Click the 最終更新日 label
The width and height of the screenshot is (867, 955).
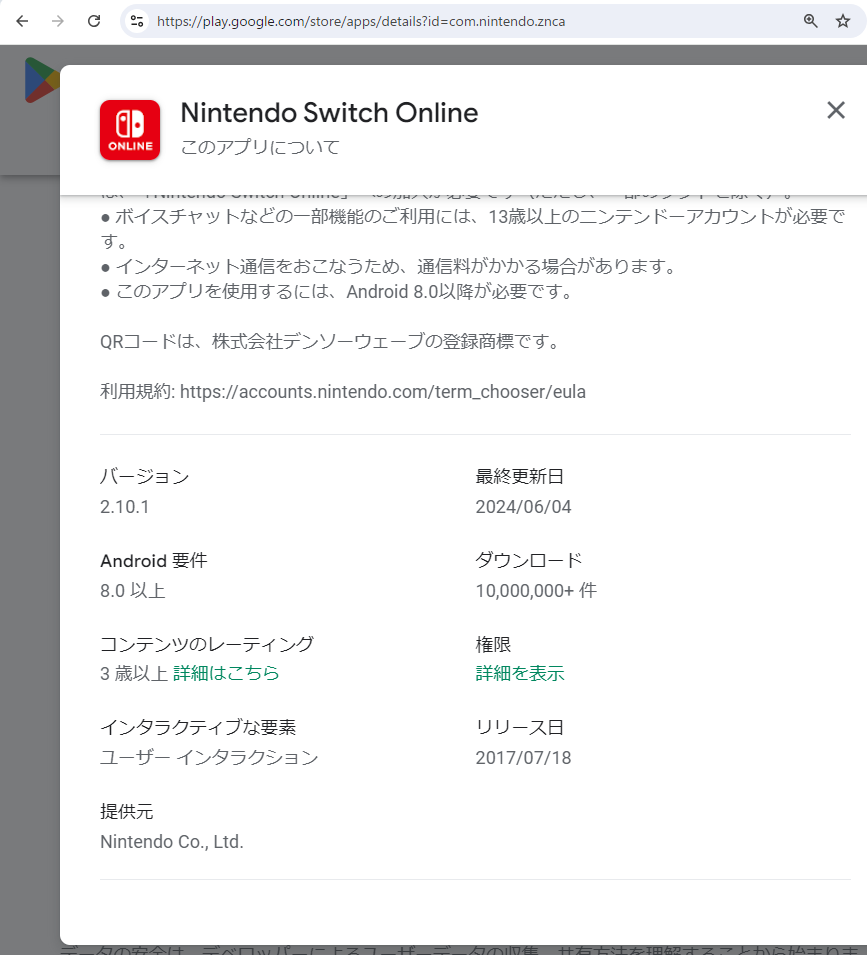(520, 476)
